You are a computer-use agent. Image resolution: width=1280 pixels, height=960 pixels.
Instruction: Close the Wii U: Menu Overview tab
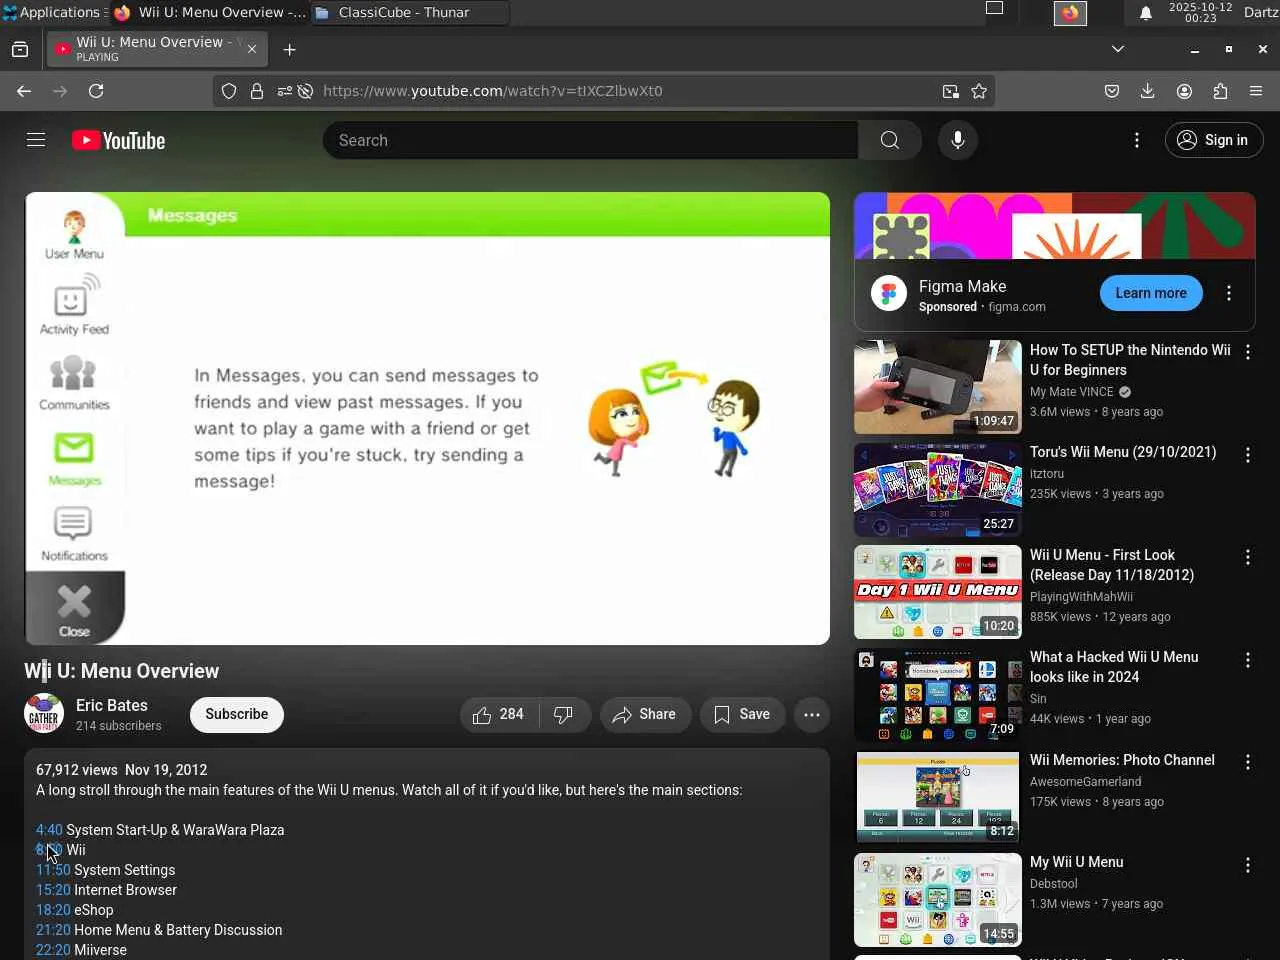pos(252,49)
